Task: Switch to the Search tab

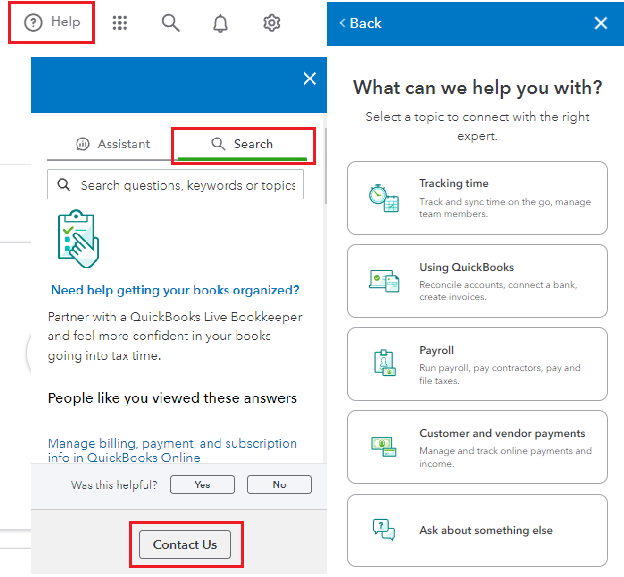Action: (242, 144)
